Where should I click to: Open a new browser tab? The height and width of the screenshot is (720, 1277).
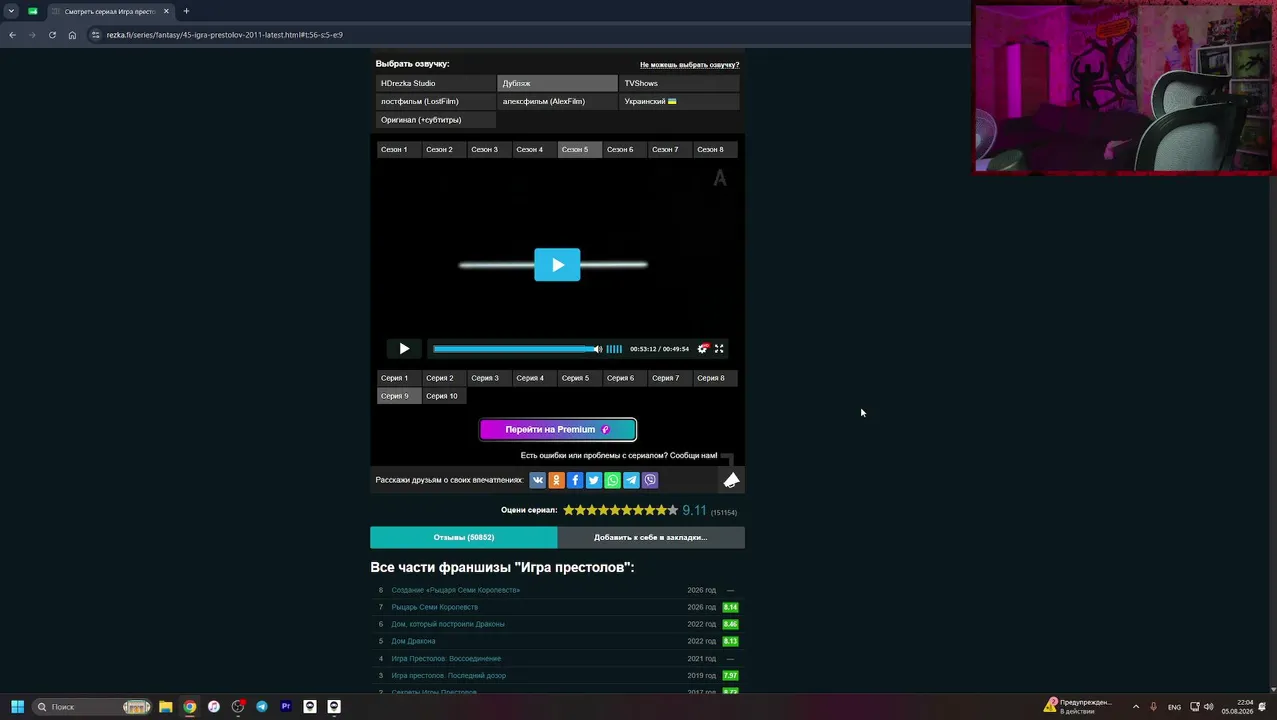(x=186, y=11)
